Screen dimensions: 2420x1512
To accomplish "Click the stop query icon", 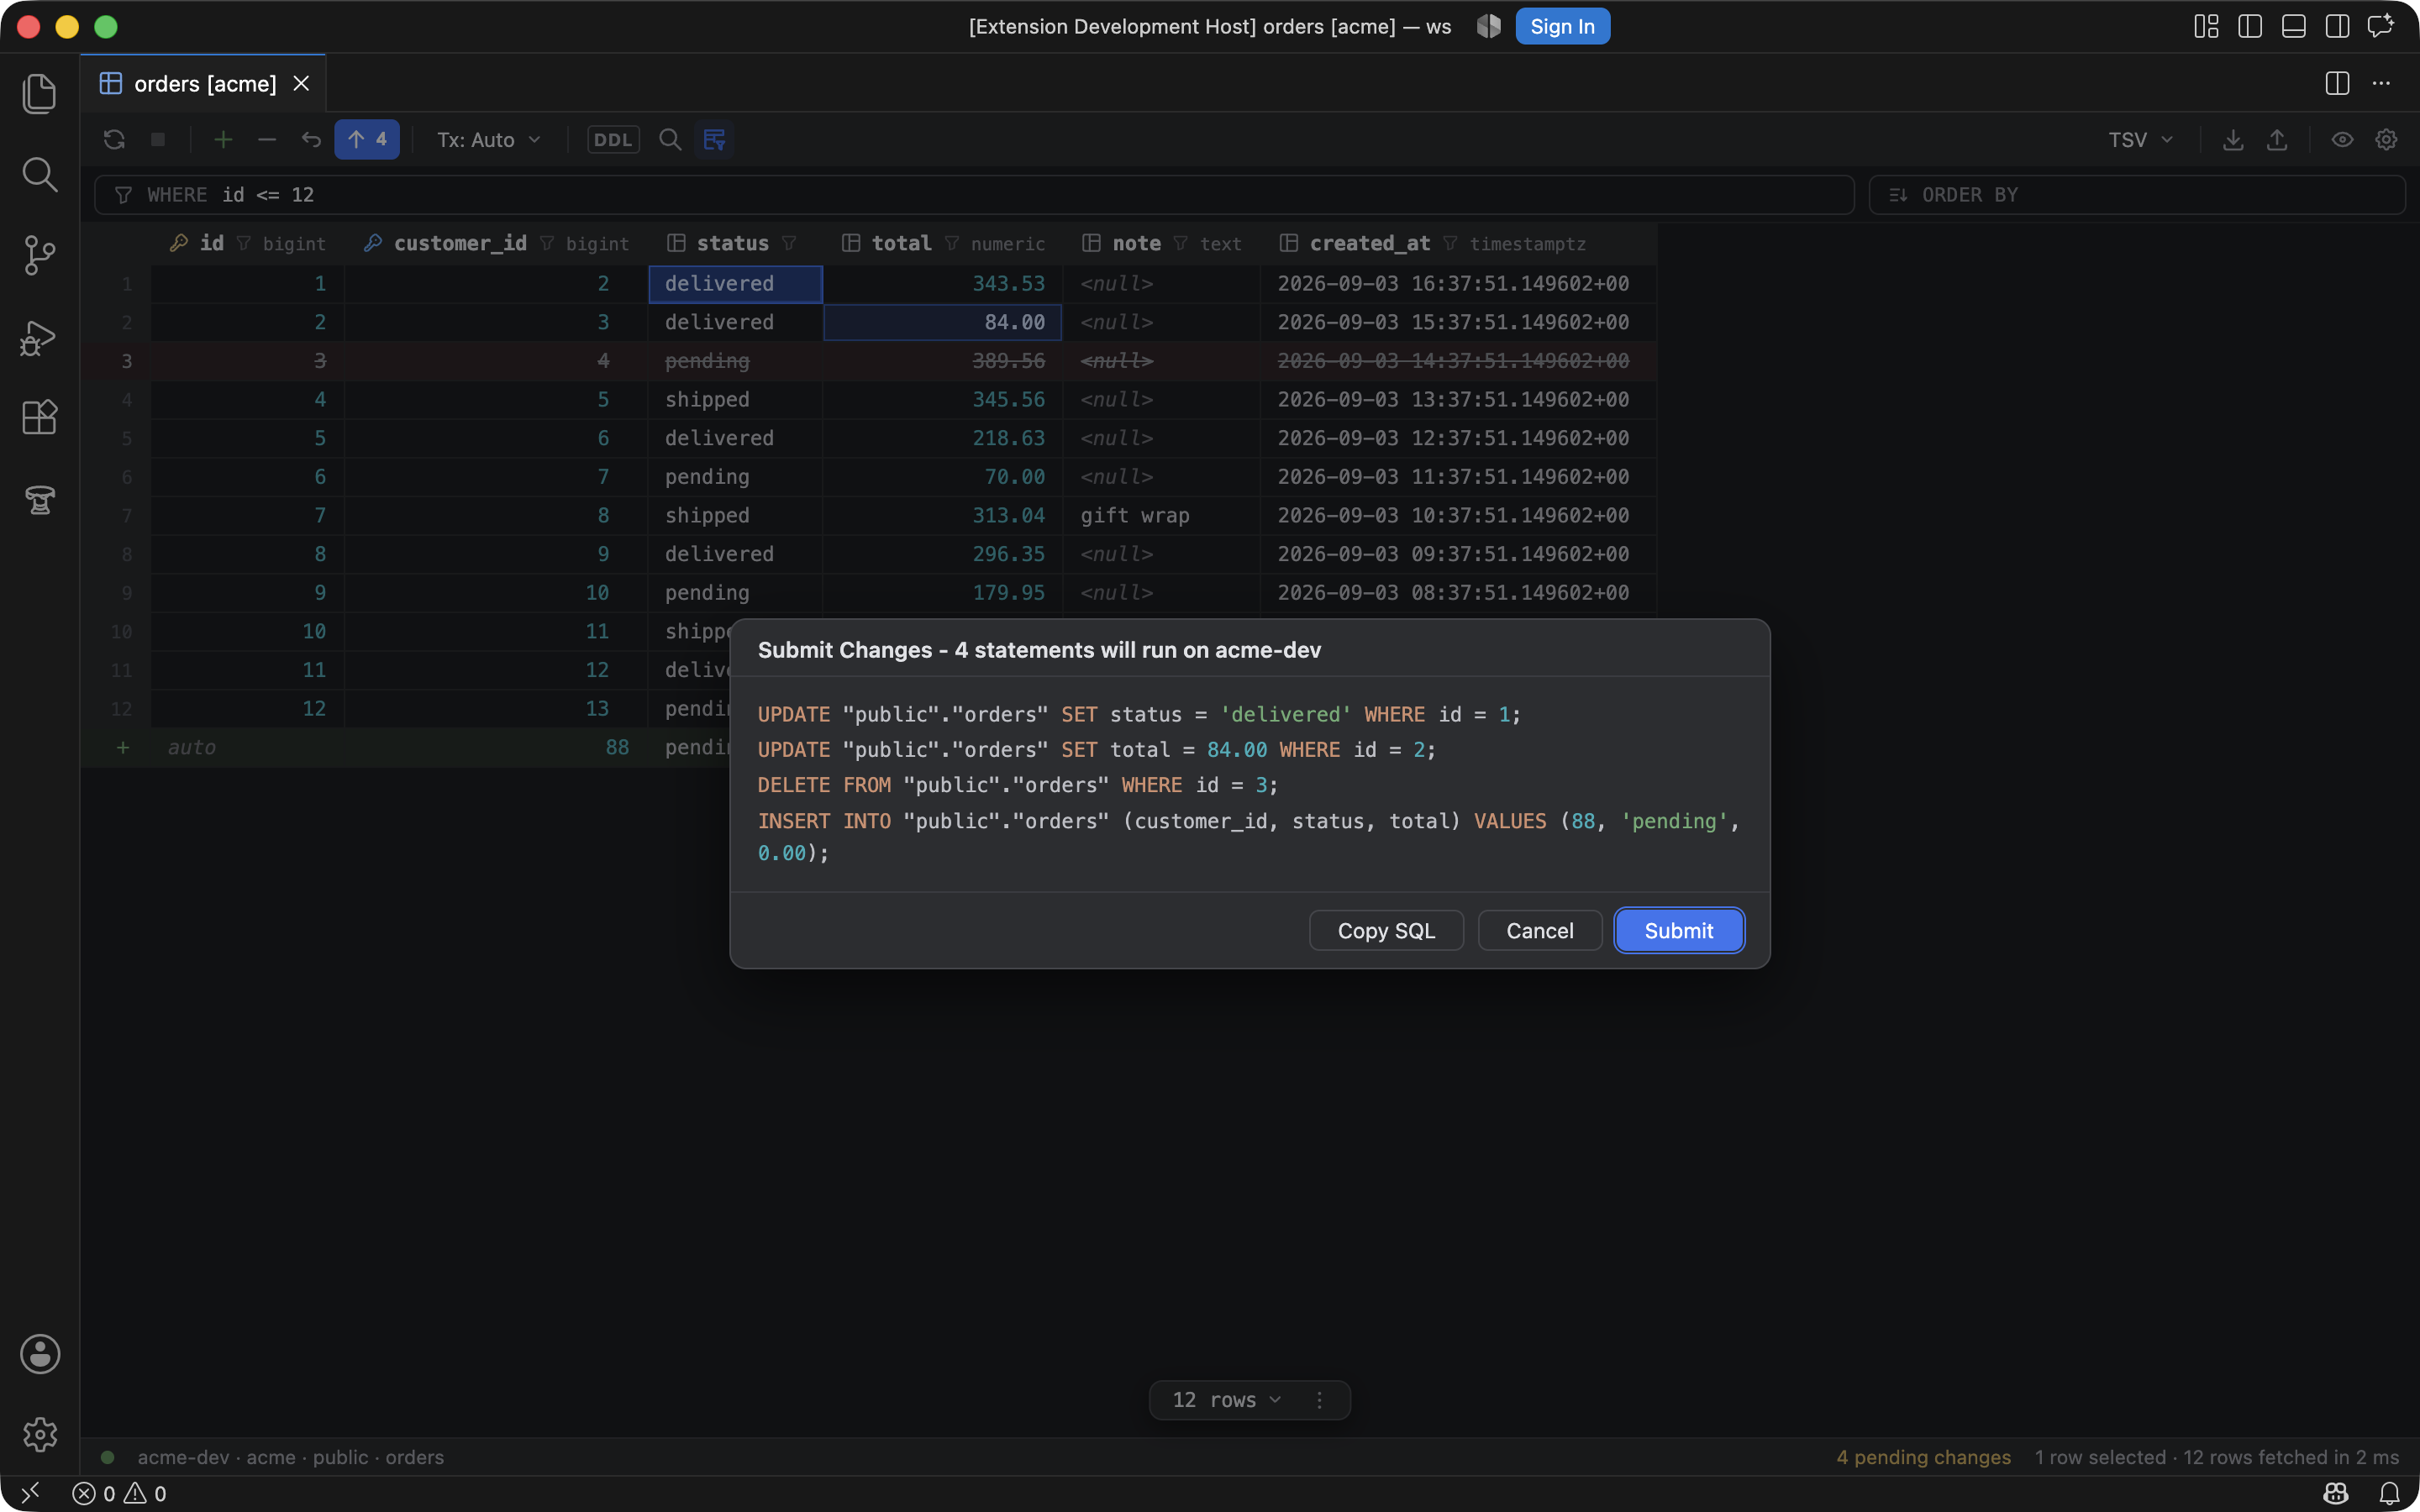I will coord(158,139).
